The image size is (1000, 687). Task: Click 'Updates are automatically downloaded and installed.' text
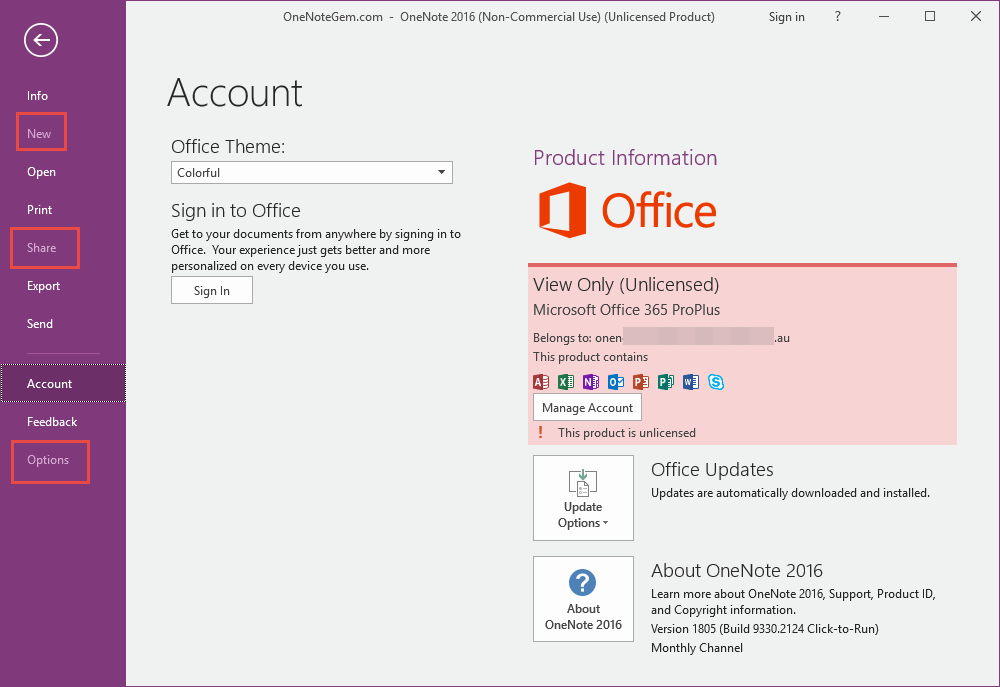point(790,493)
